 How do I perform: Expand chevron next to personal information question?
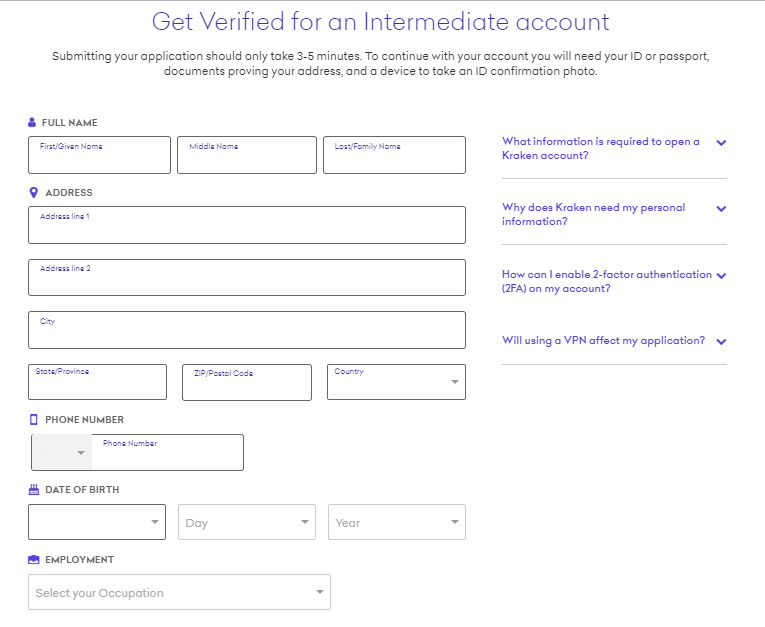[x=721, y=209]
